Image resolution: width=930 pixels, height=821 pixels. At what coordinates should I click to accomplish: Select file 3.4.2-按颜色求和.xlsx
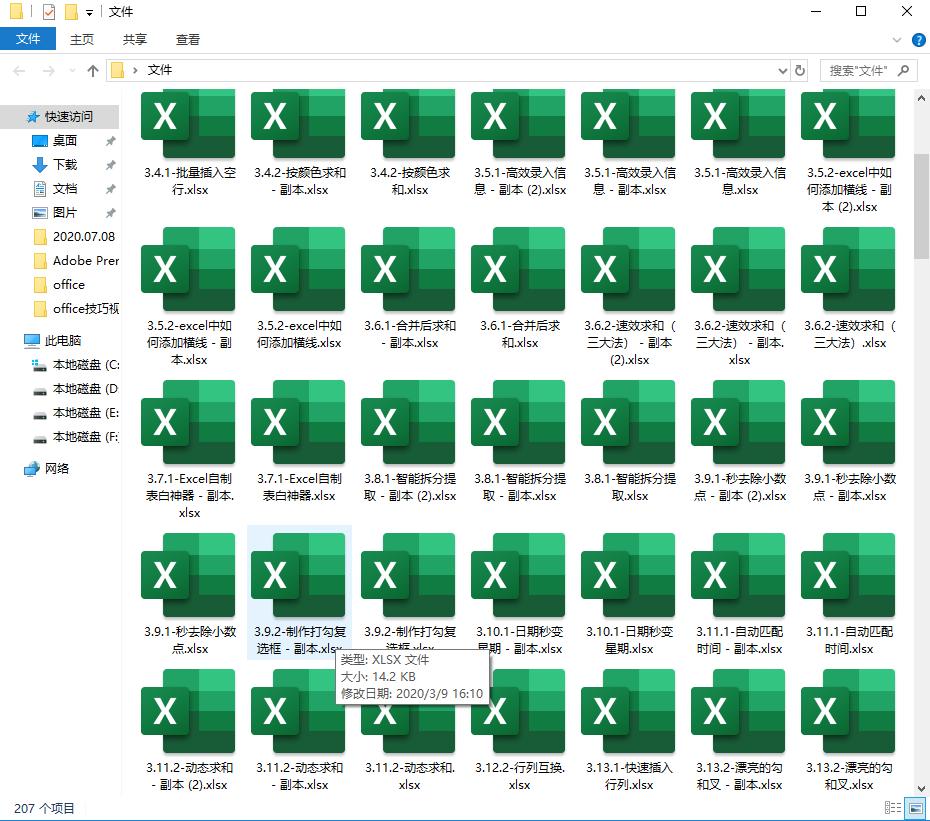409,142
